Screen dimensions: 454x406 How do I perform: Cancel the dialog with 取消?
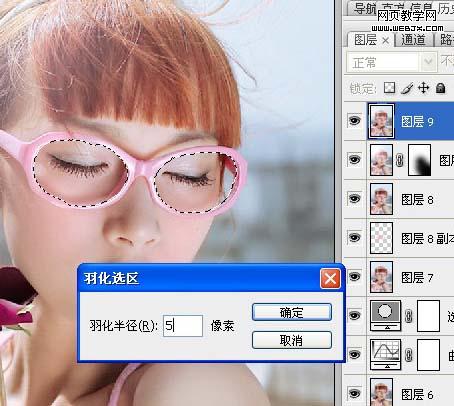click(x=292, y=340)
